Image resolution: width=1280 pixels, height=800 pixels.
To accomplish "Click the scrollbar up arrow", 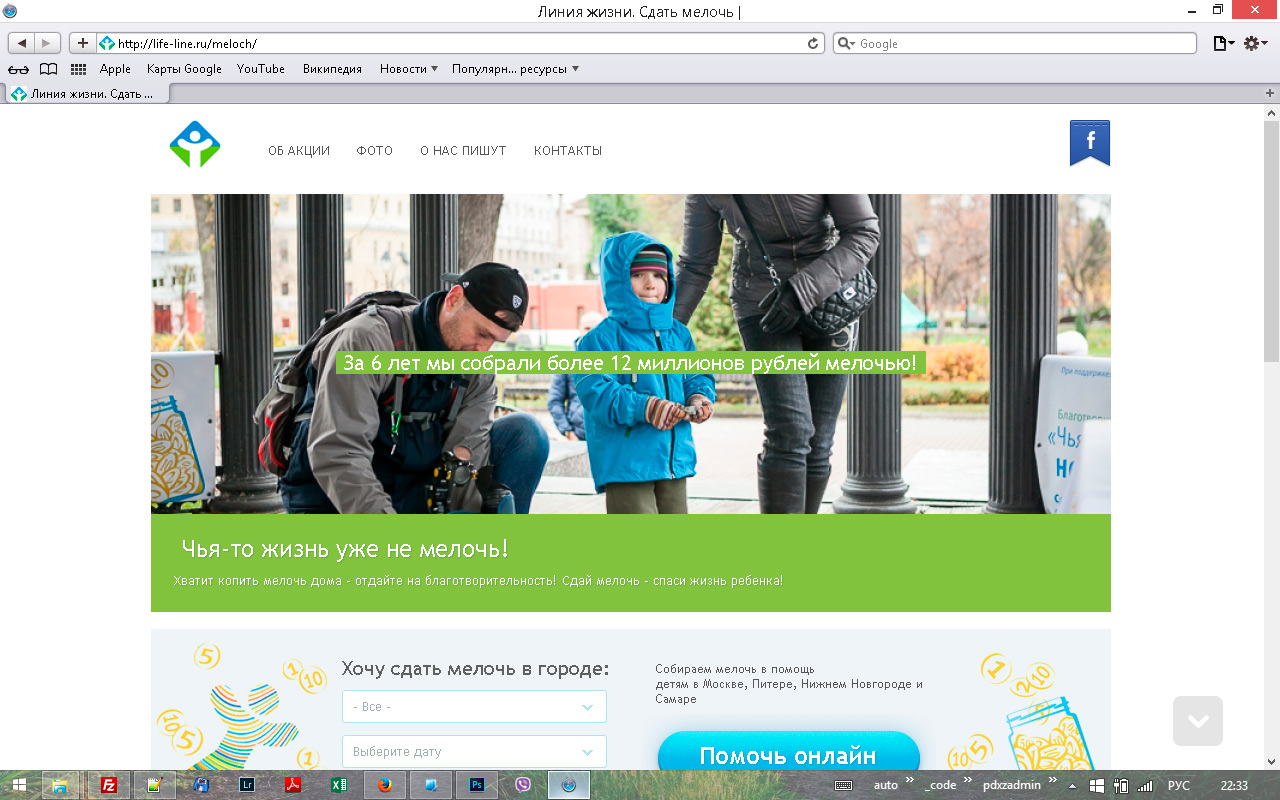I will pos(1271,112).
